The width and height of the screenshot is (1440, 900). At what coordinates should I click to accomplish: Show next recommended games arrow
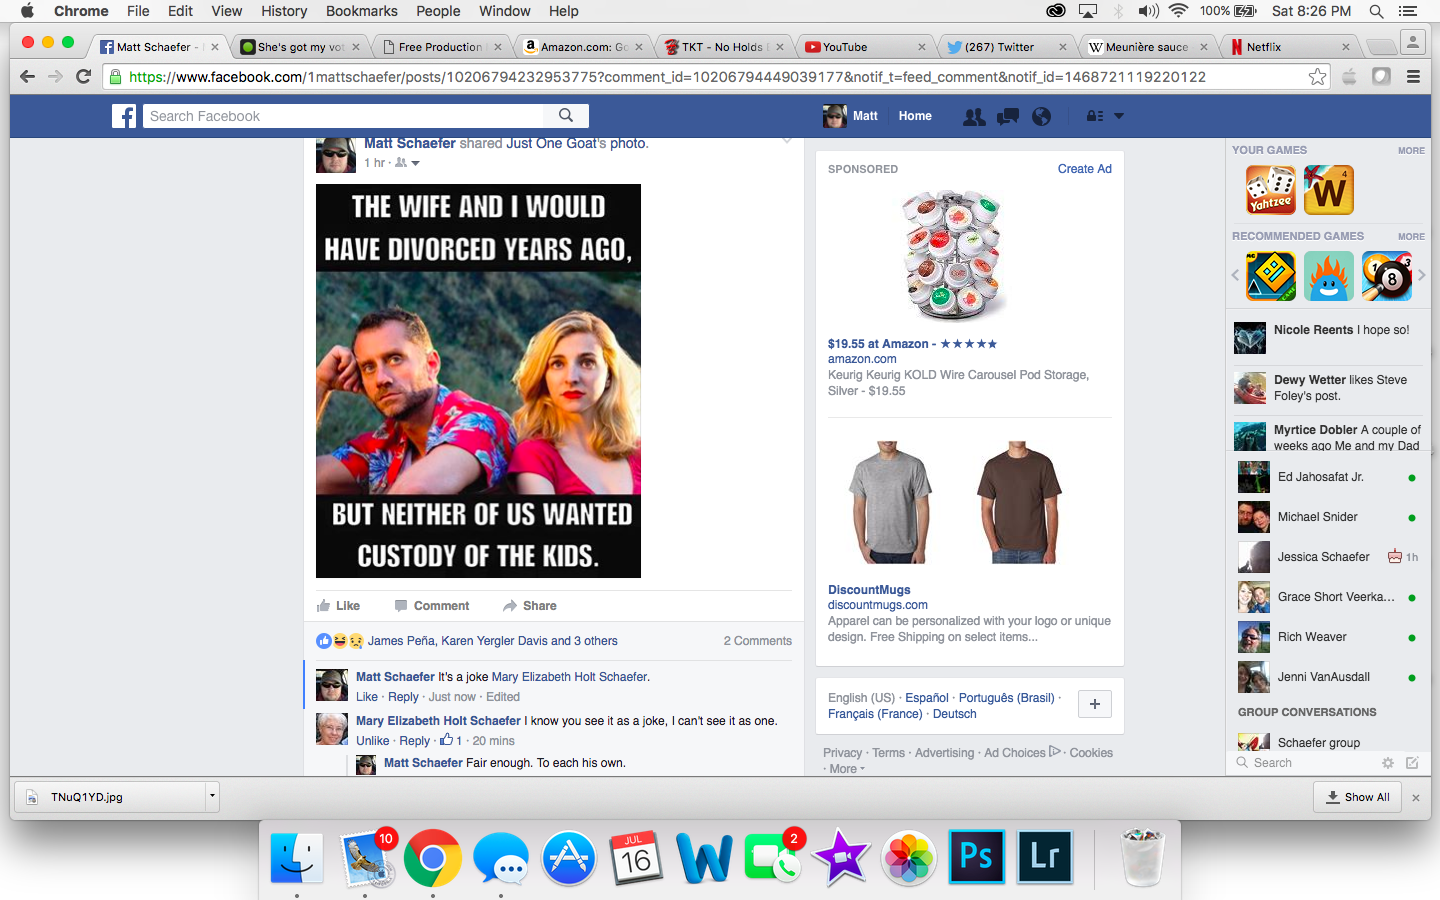tap(1421, 275)
